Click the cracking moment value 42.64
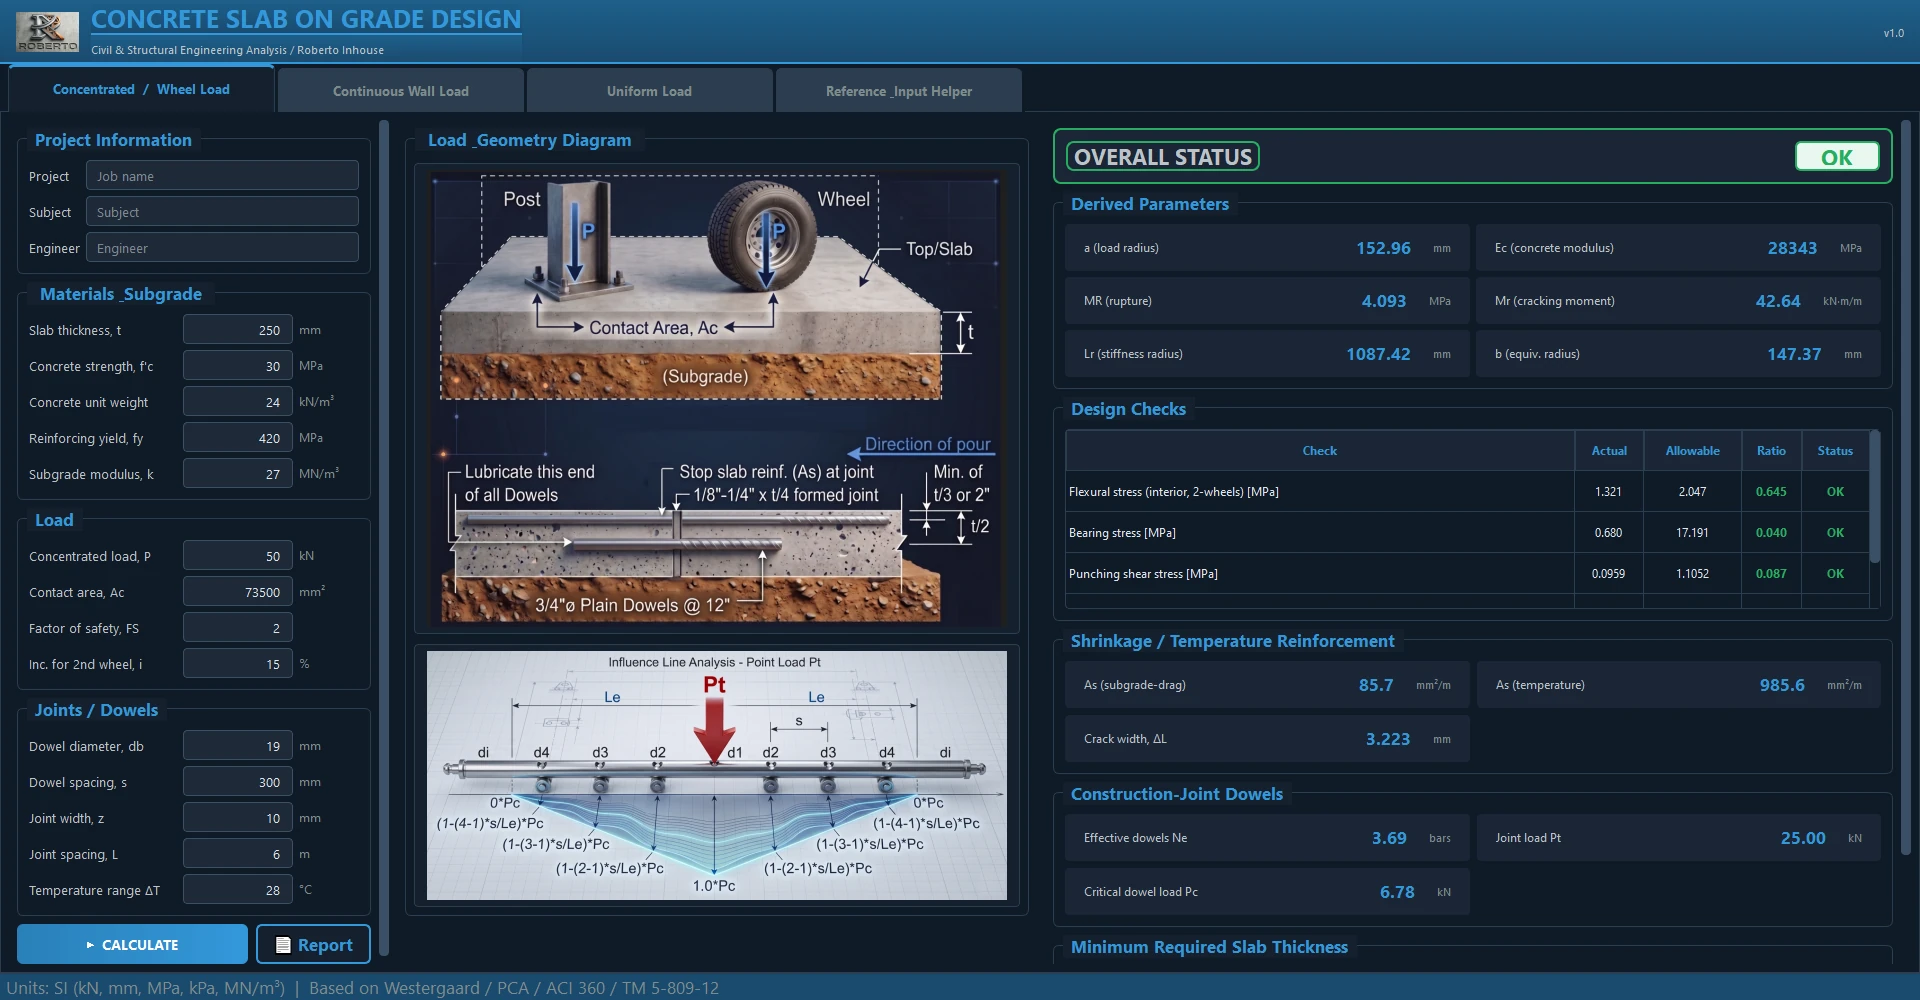Screen dimensions: 1920x1000 [x=1778, y=301]
